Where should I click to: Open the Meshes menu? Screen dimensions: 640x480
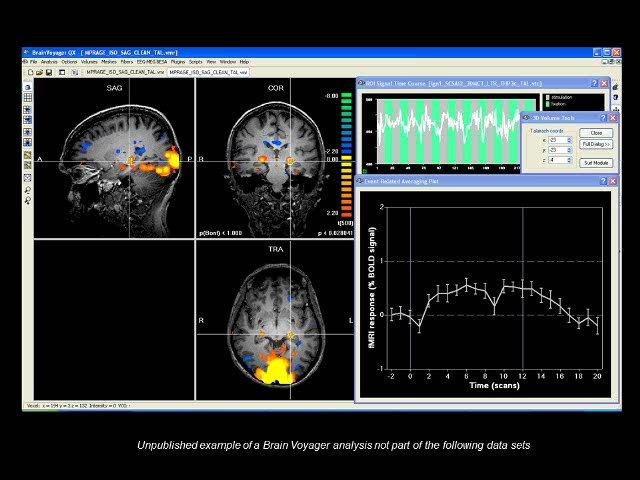(111, 62)
